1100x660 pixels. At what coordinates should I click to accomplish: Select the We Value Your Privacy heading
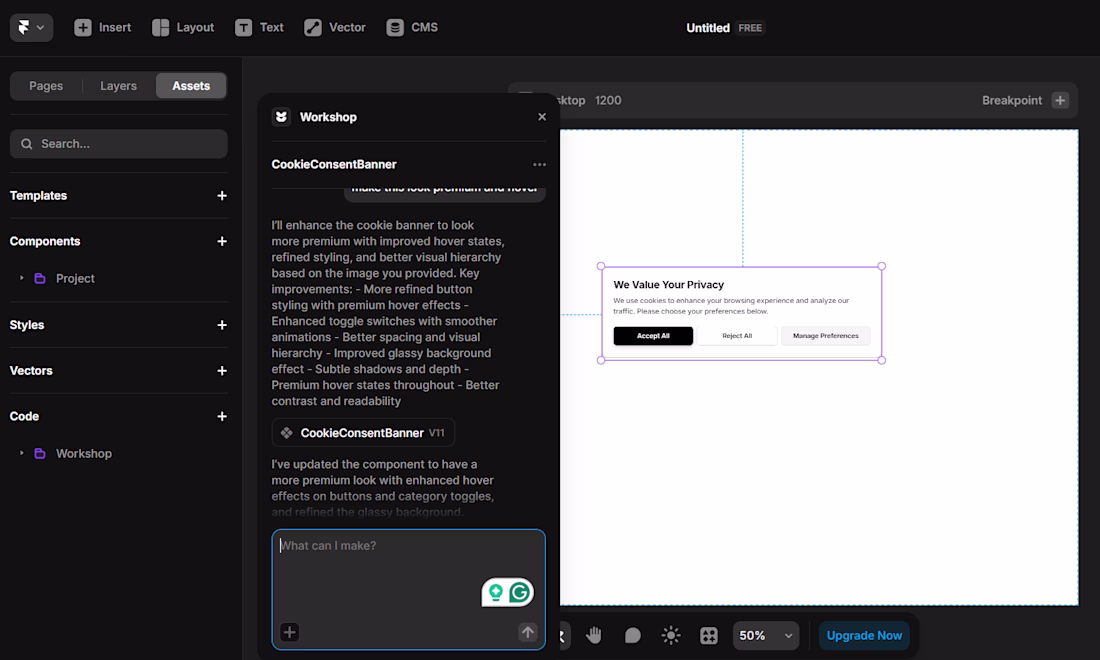[x=669, y=285]
